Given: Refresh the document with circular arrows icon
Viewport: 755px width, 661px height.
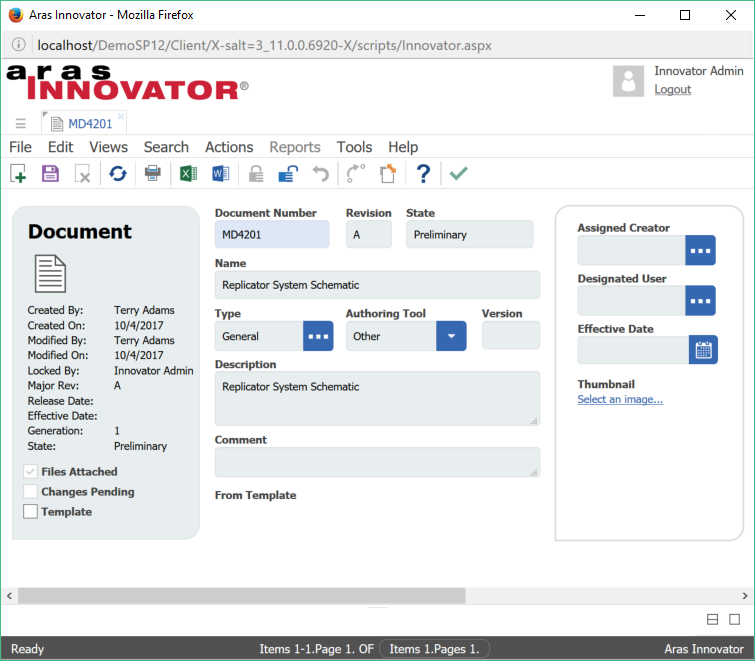Looking at the screenshot, I should coord(117,173).
